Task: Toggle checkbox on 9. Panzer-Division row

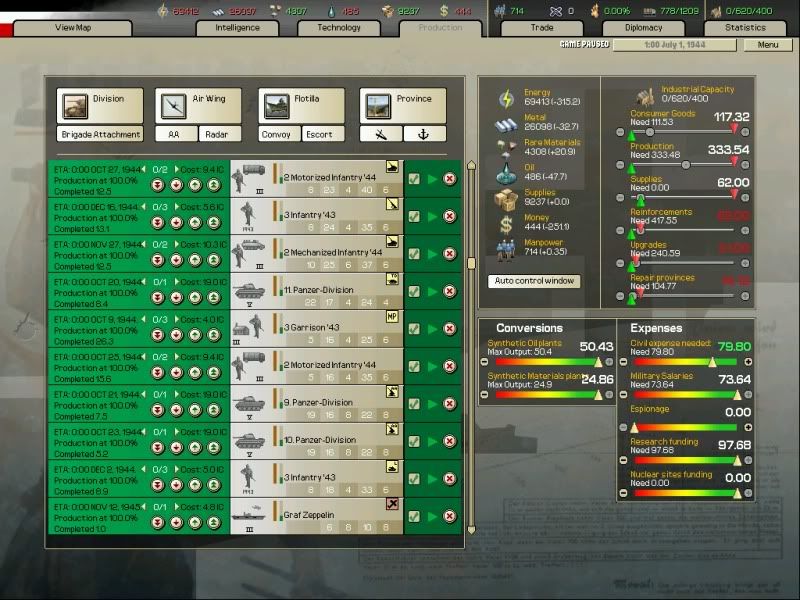Action: click(414, 401)
